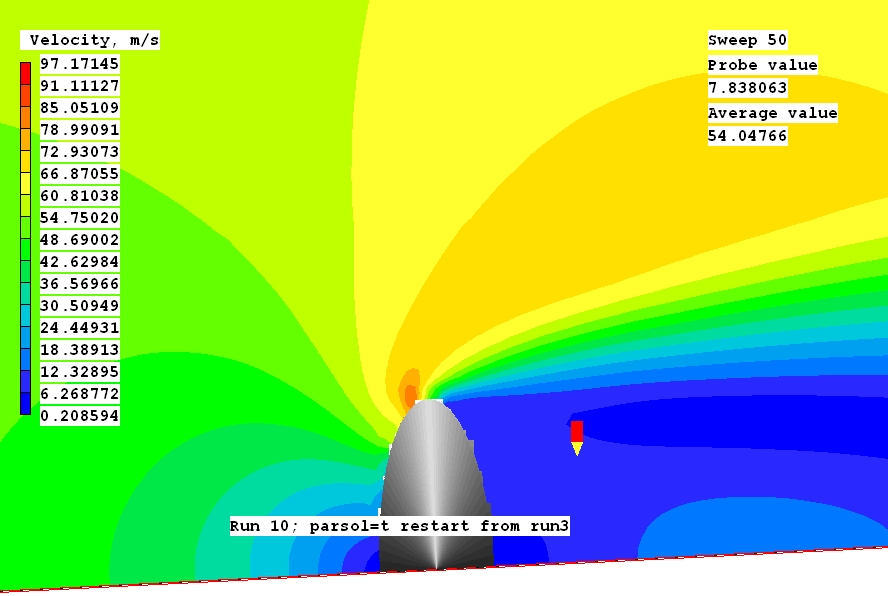Click the 30.50949 legend value
888x596 pixels.
79,305
